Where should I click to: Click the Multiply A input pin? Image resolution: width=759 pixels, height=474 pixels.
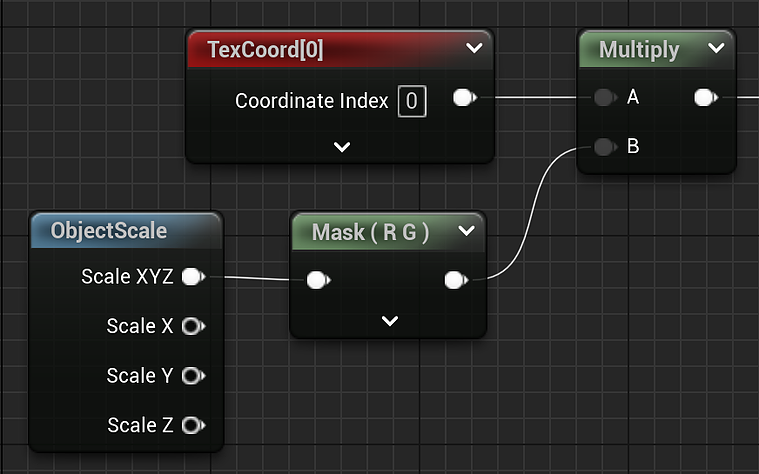click(x=605, y=97)
